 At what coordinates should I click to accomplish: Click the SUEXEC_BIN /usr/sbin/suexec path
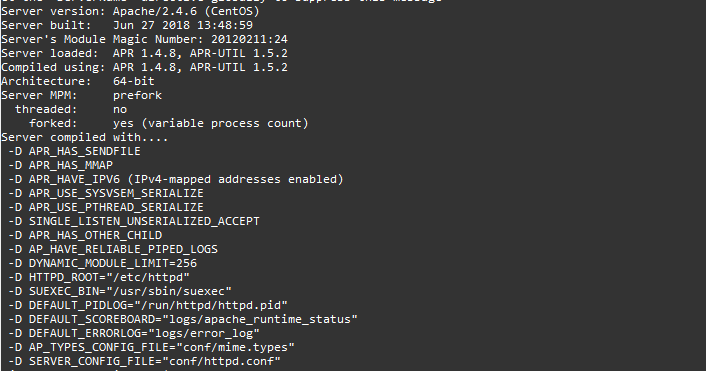[x=168, y=291]
